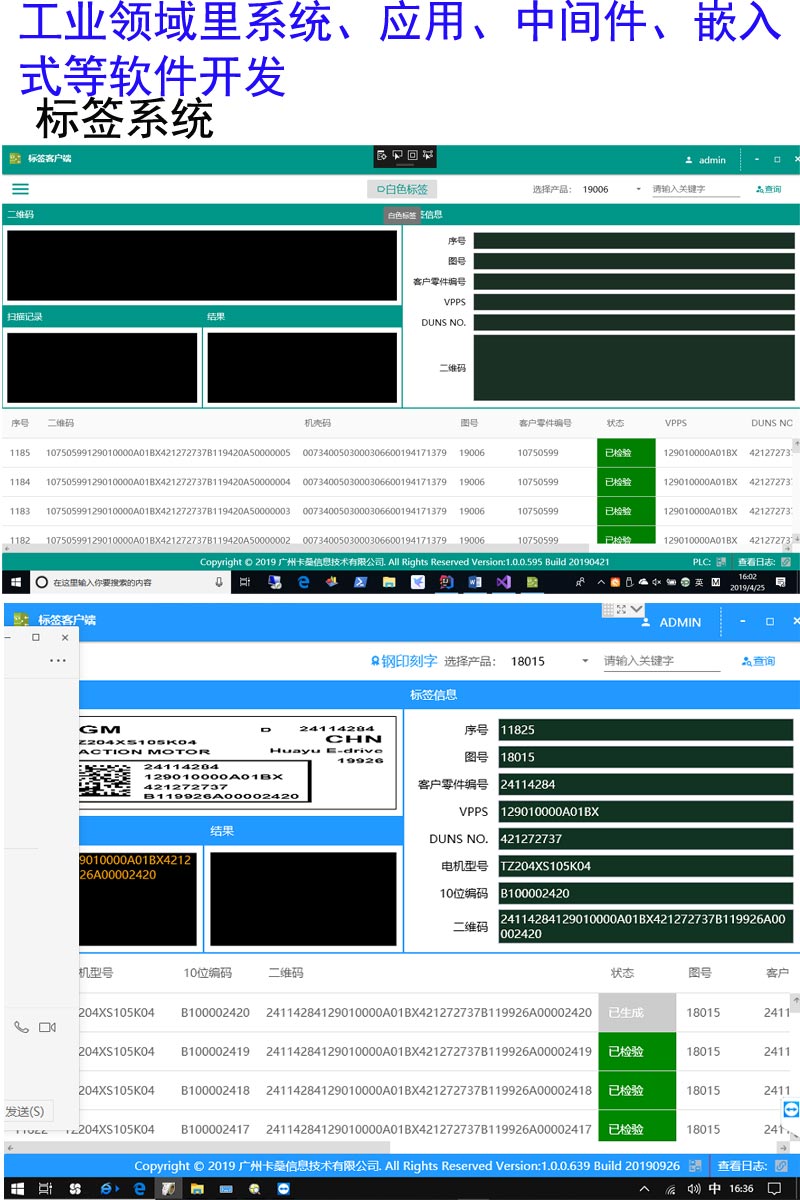Screen dimensions: 800x1200
Task: Click the blue window's 查询 search button
Action: (758, 661)
